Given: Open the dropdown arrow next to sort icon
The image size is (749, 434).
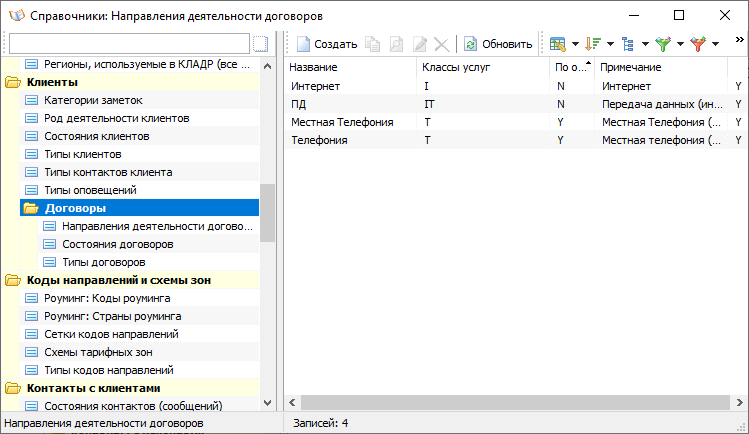Looking at the screenshot, I should tap(610, 44).
